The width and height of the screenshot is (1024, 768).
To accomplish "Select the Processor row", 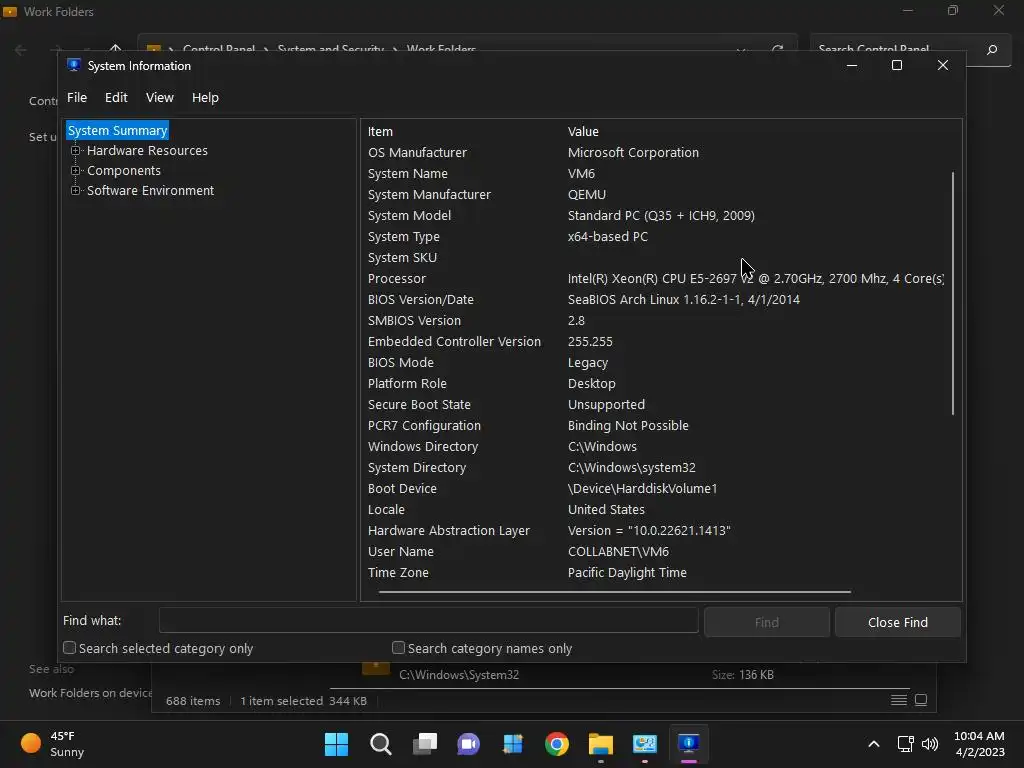I will pyautogui.click(x=655, y=278).
